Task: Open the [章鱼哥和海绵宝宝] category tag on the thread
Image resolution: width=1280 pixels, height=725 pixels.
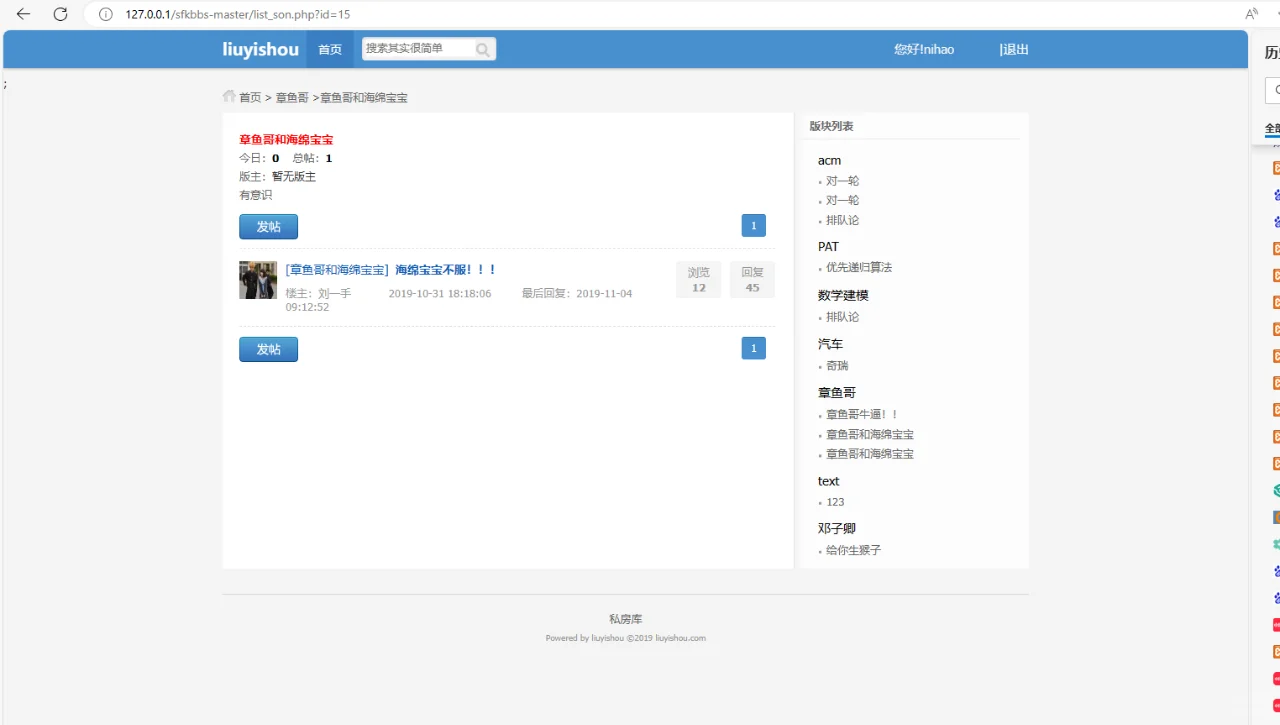Action: (x=337, y=270)
